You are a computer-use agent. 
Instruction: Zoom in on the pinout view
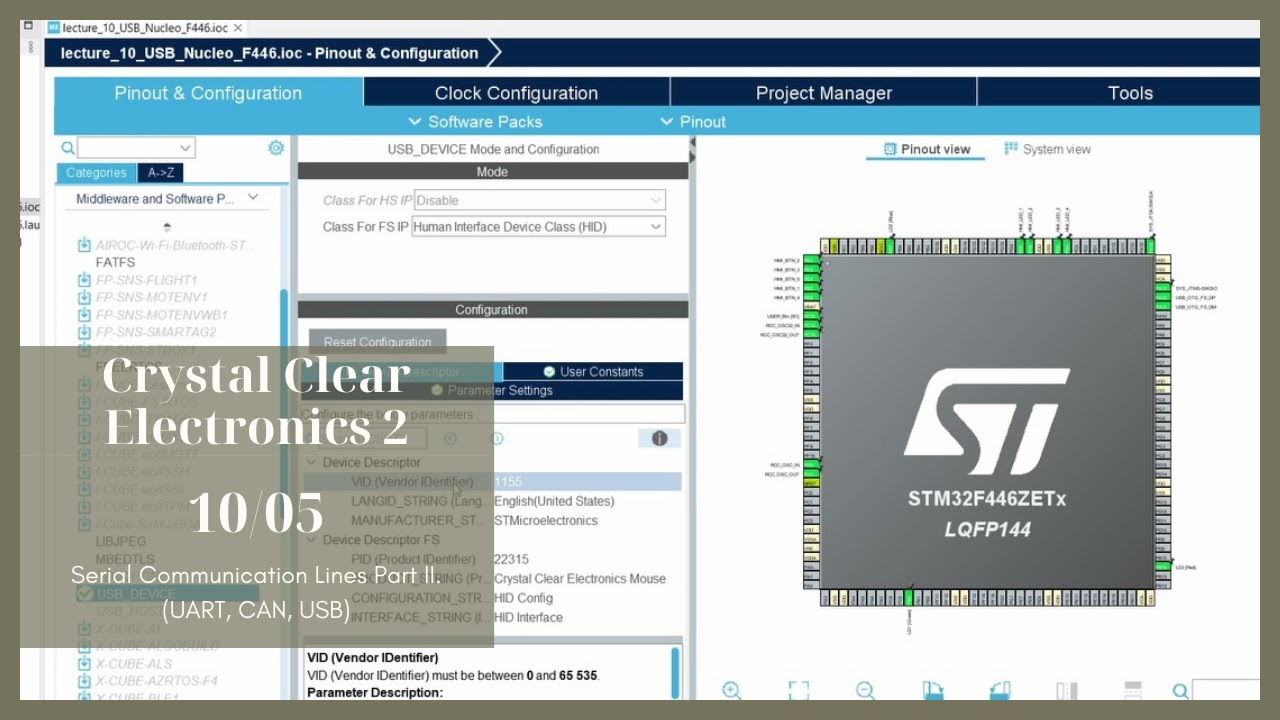click(x=731, y=691)
